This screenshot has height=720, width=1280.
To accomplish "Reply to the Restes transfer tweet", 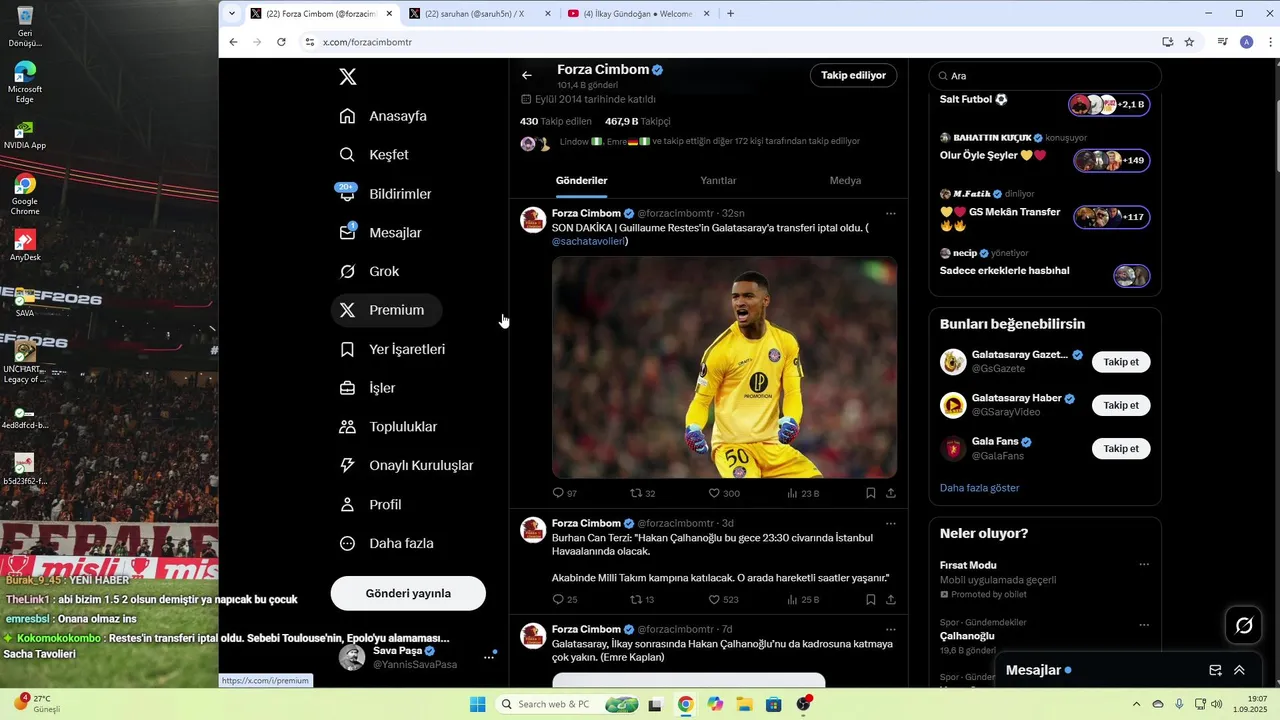I will [x=565, y=493].
